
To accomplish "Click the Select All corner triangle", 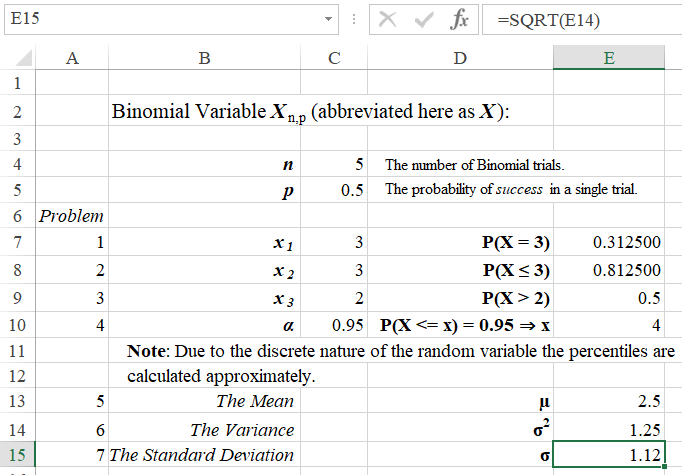I will coord(18,59).
